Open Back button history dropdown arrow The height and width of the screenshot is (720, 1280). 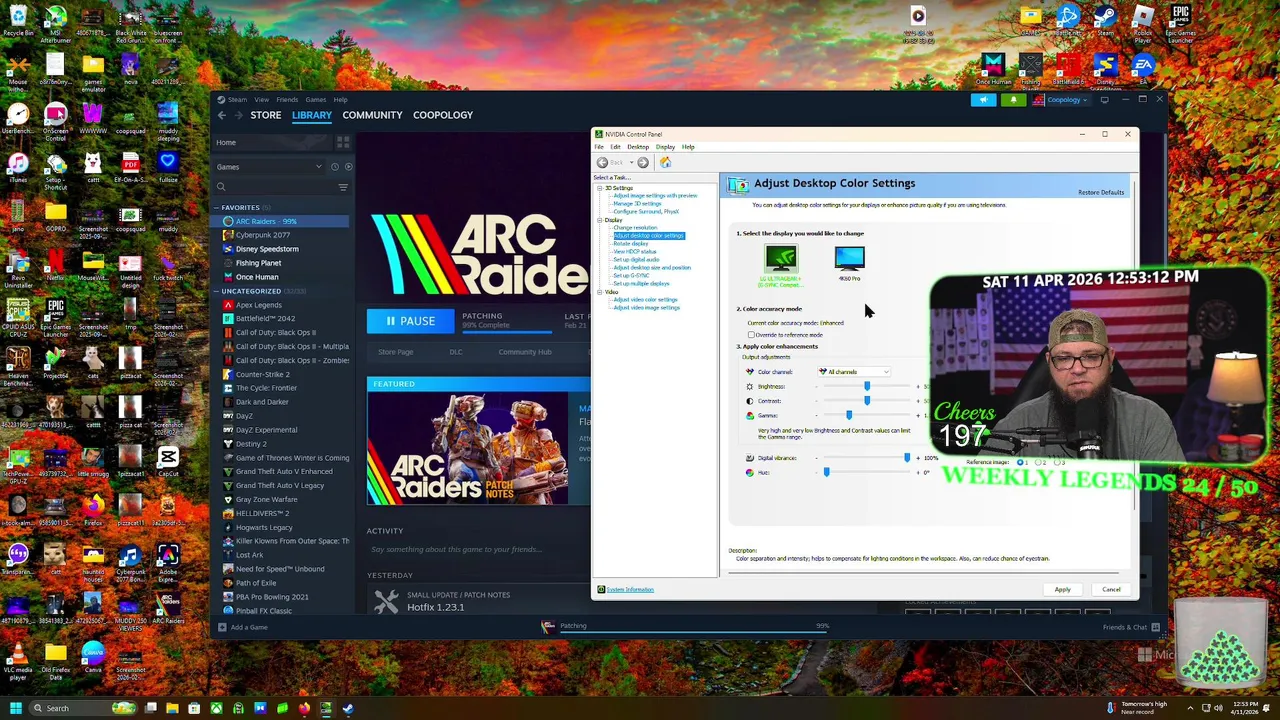tap(630, 162)
